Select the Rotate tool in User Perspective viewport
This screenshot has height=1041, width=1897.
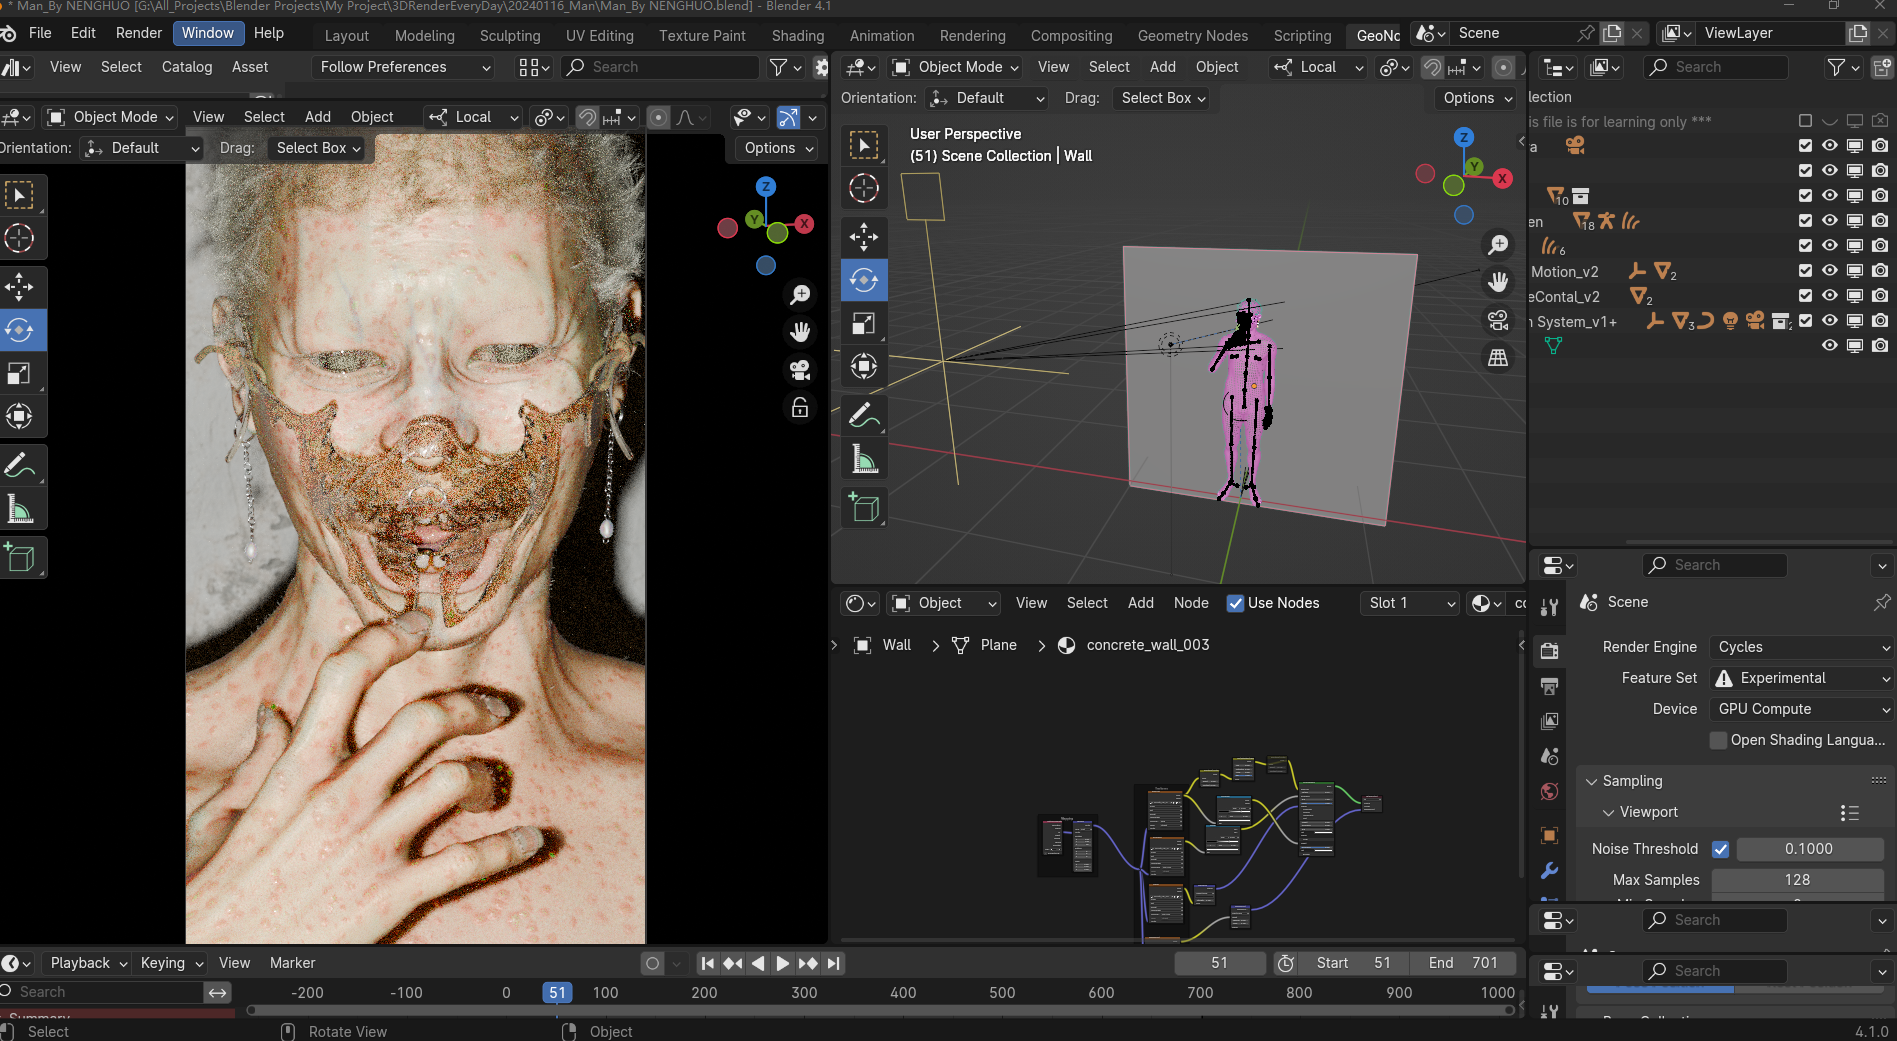point(864,281)
